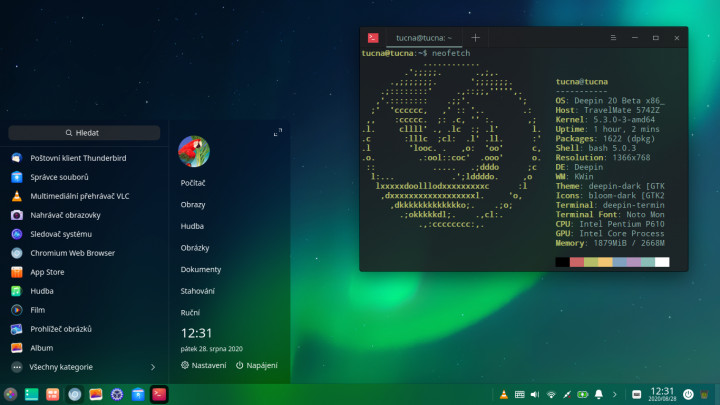
Task: Open terminal hamburger menu
Action: 613,38
